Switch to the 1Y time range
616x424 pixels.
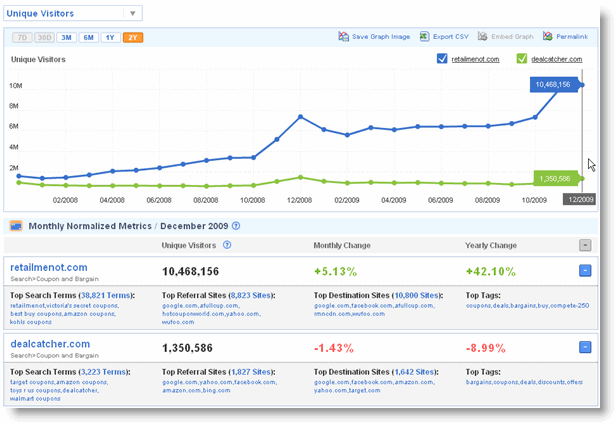click(x=110, y=38)
